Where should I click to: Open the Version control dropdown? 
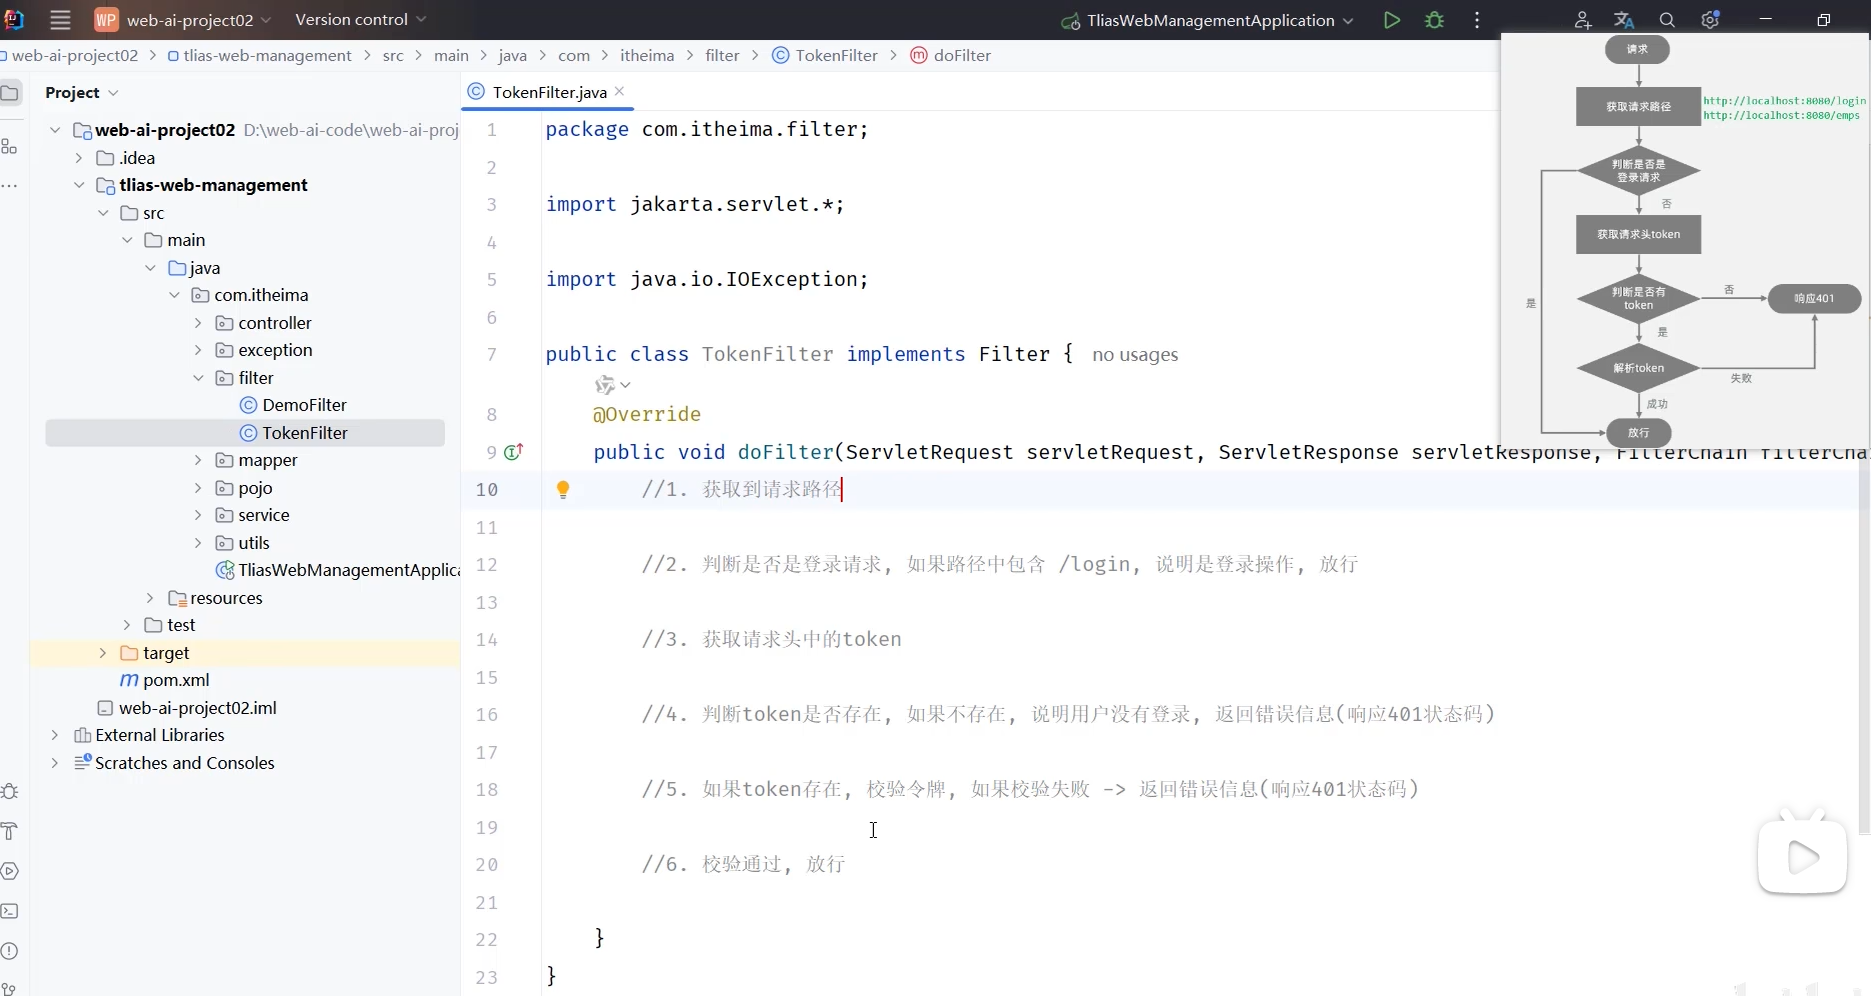[360, 20]
